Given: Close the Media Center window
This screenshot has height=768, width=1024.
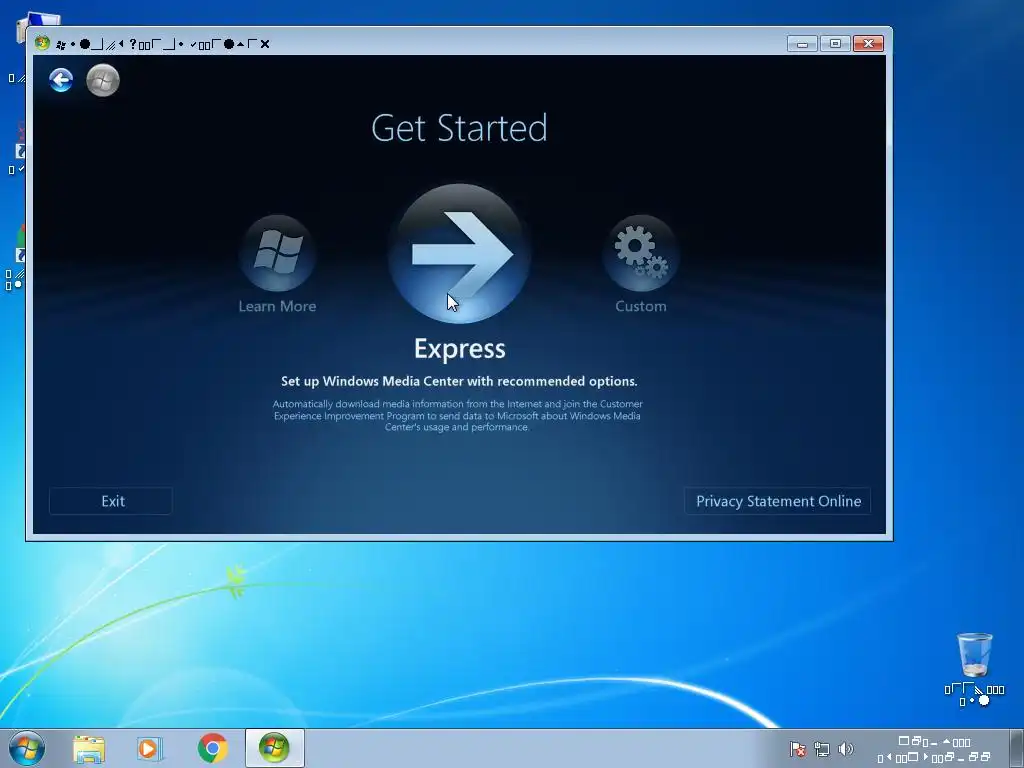Looking at the screenshot, I should [x=869, y=44].
